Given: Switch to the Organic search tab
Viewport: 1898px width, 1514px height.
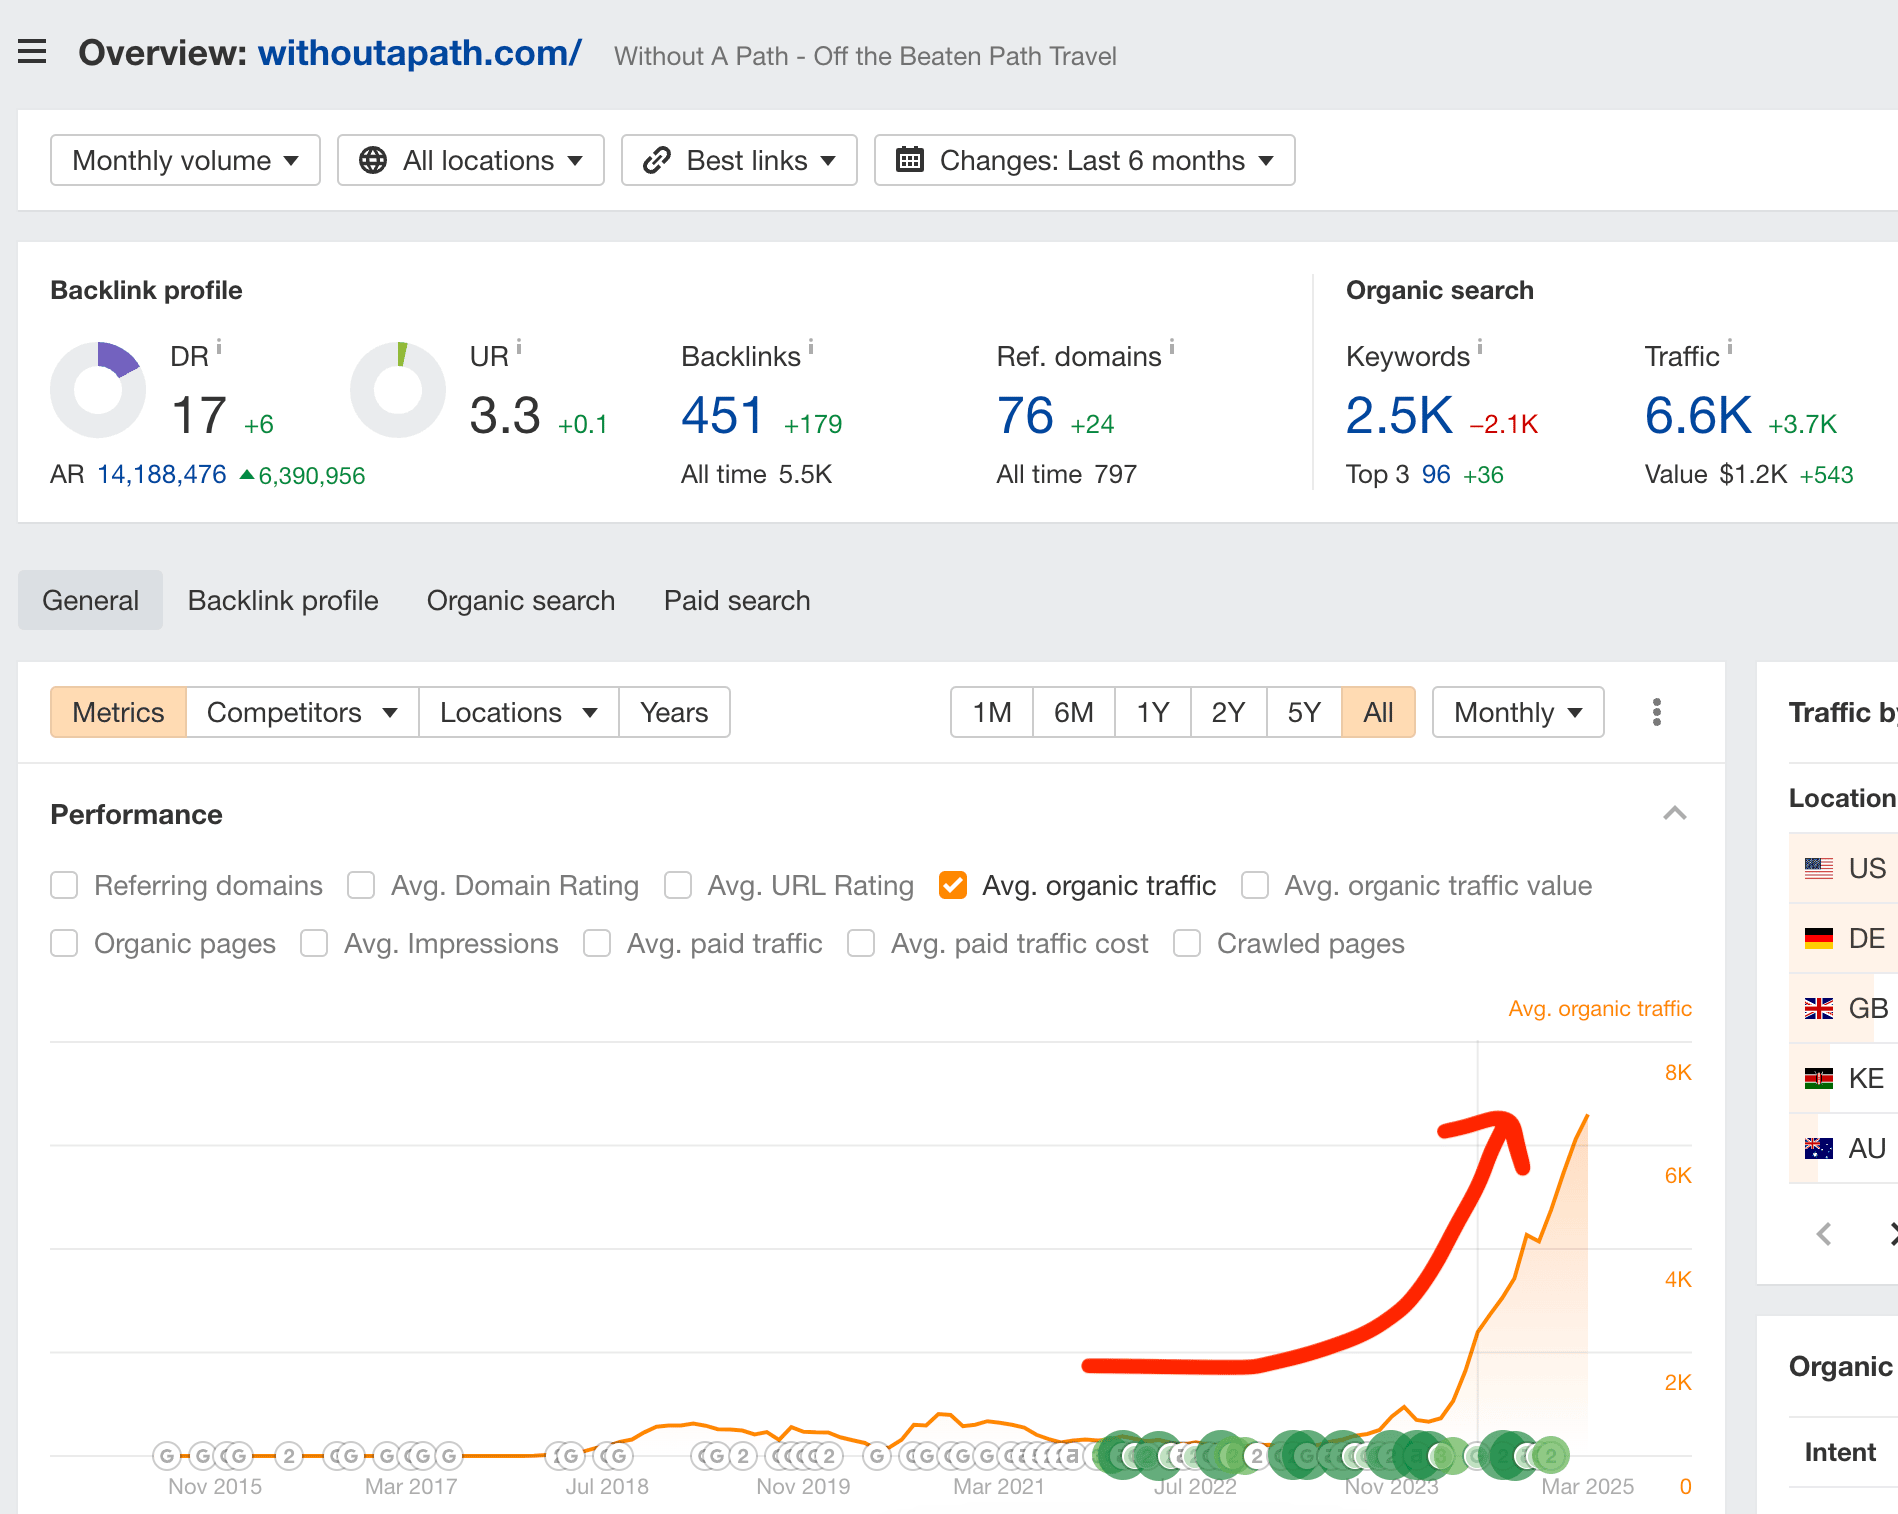Looking at the screenshot, I should [x=521, y=600].
